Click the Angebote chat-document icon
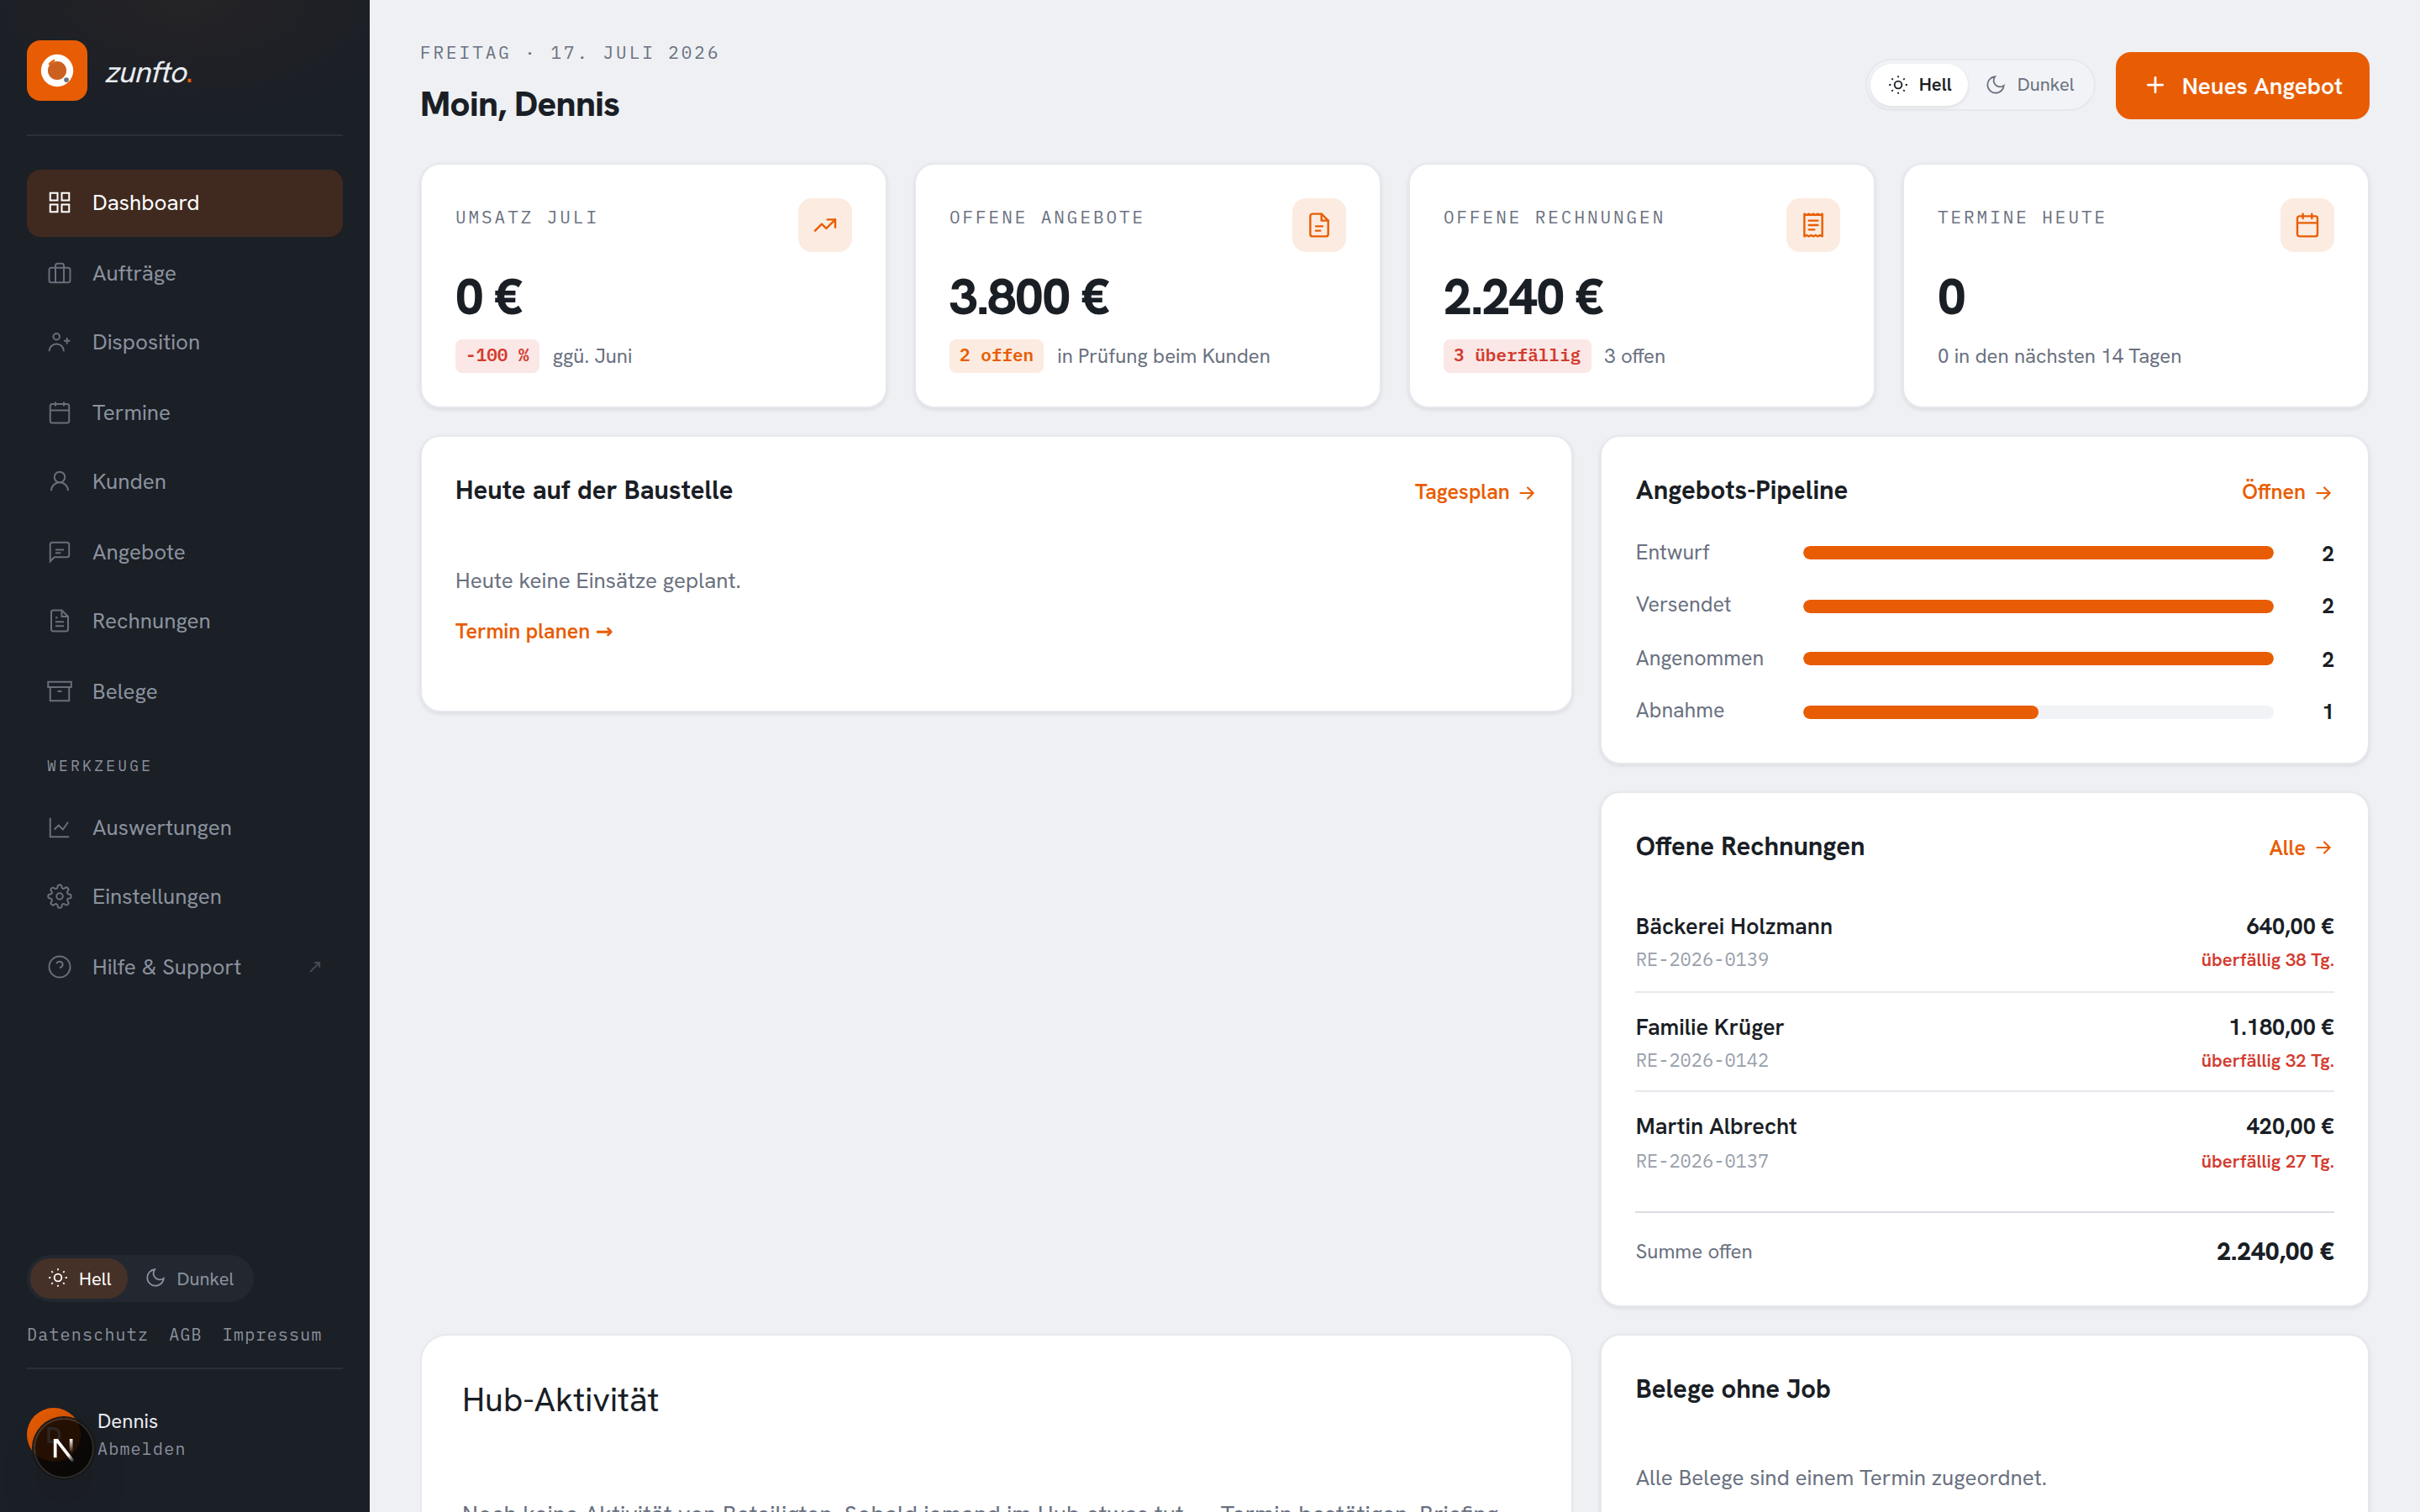This screenshot has width=2420, height=1512. (x=60, y=552)
